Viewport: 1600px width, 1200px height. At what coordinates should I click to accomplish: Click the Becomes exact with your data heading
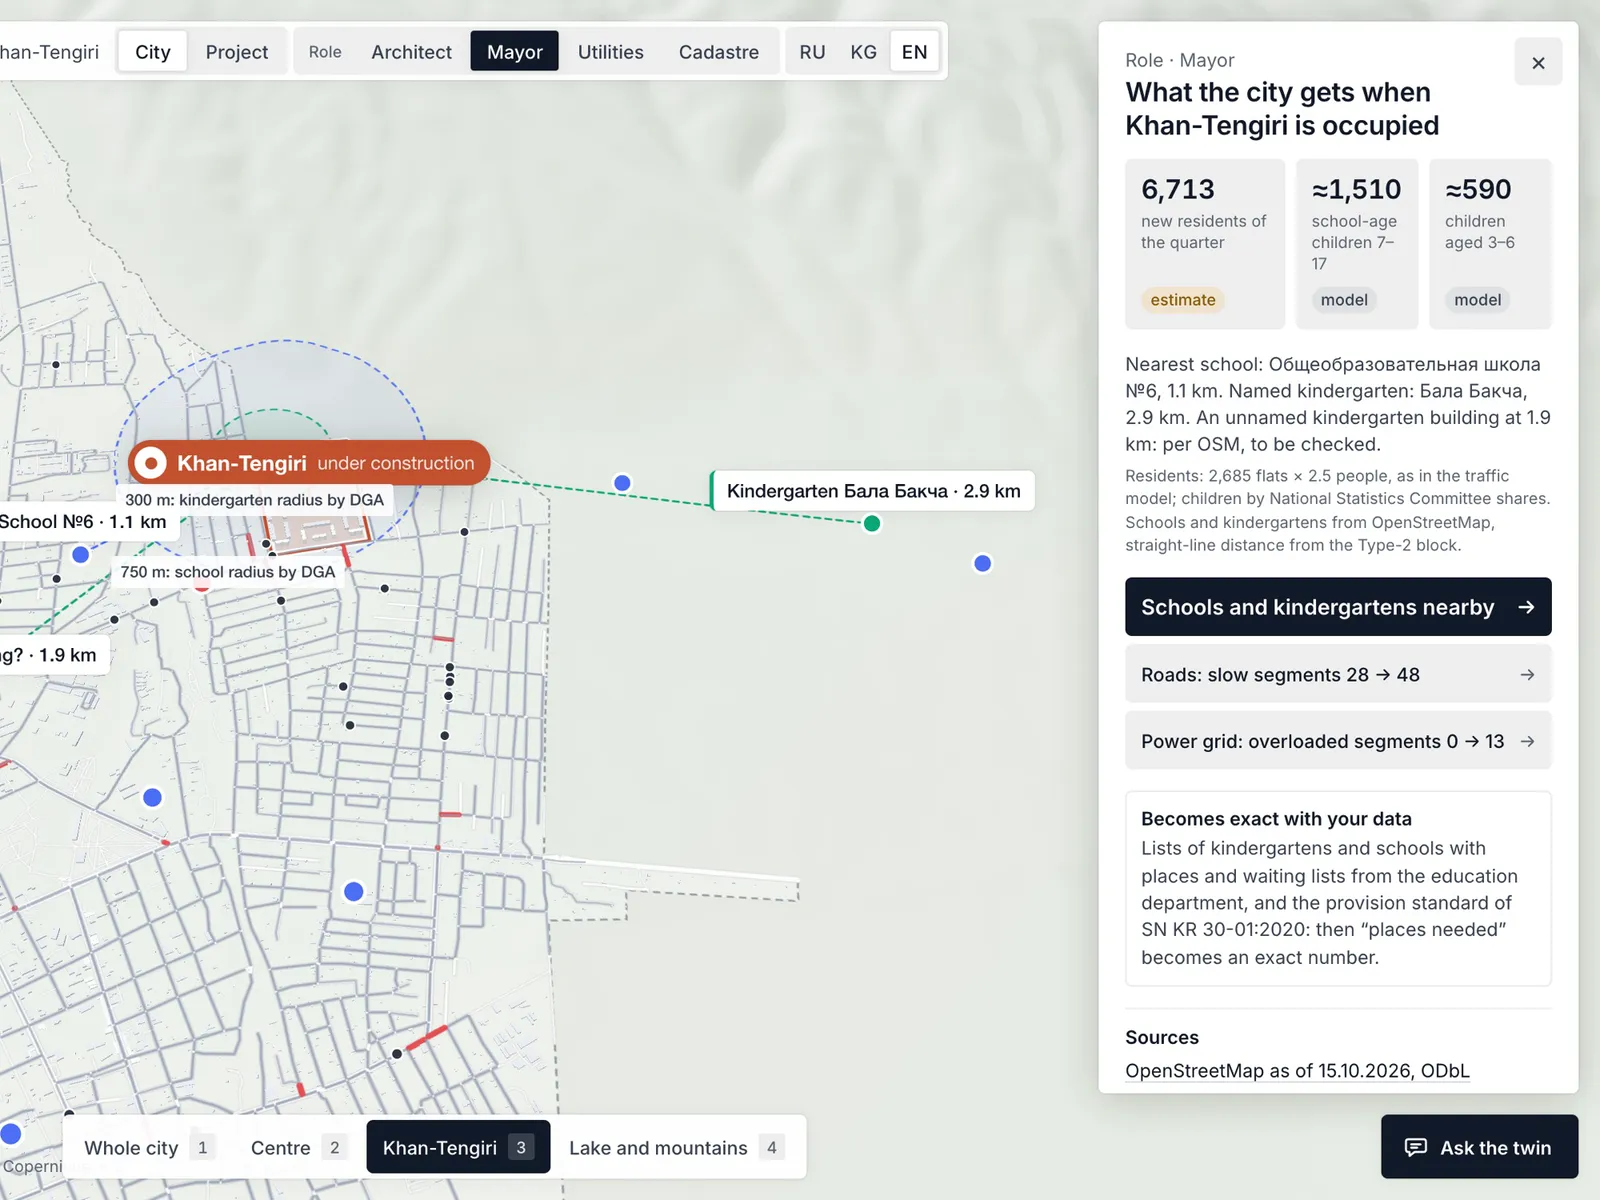tap(1276, 819)
